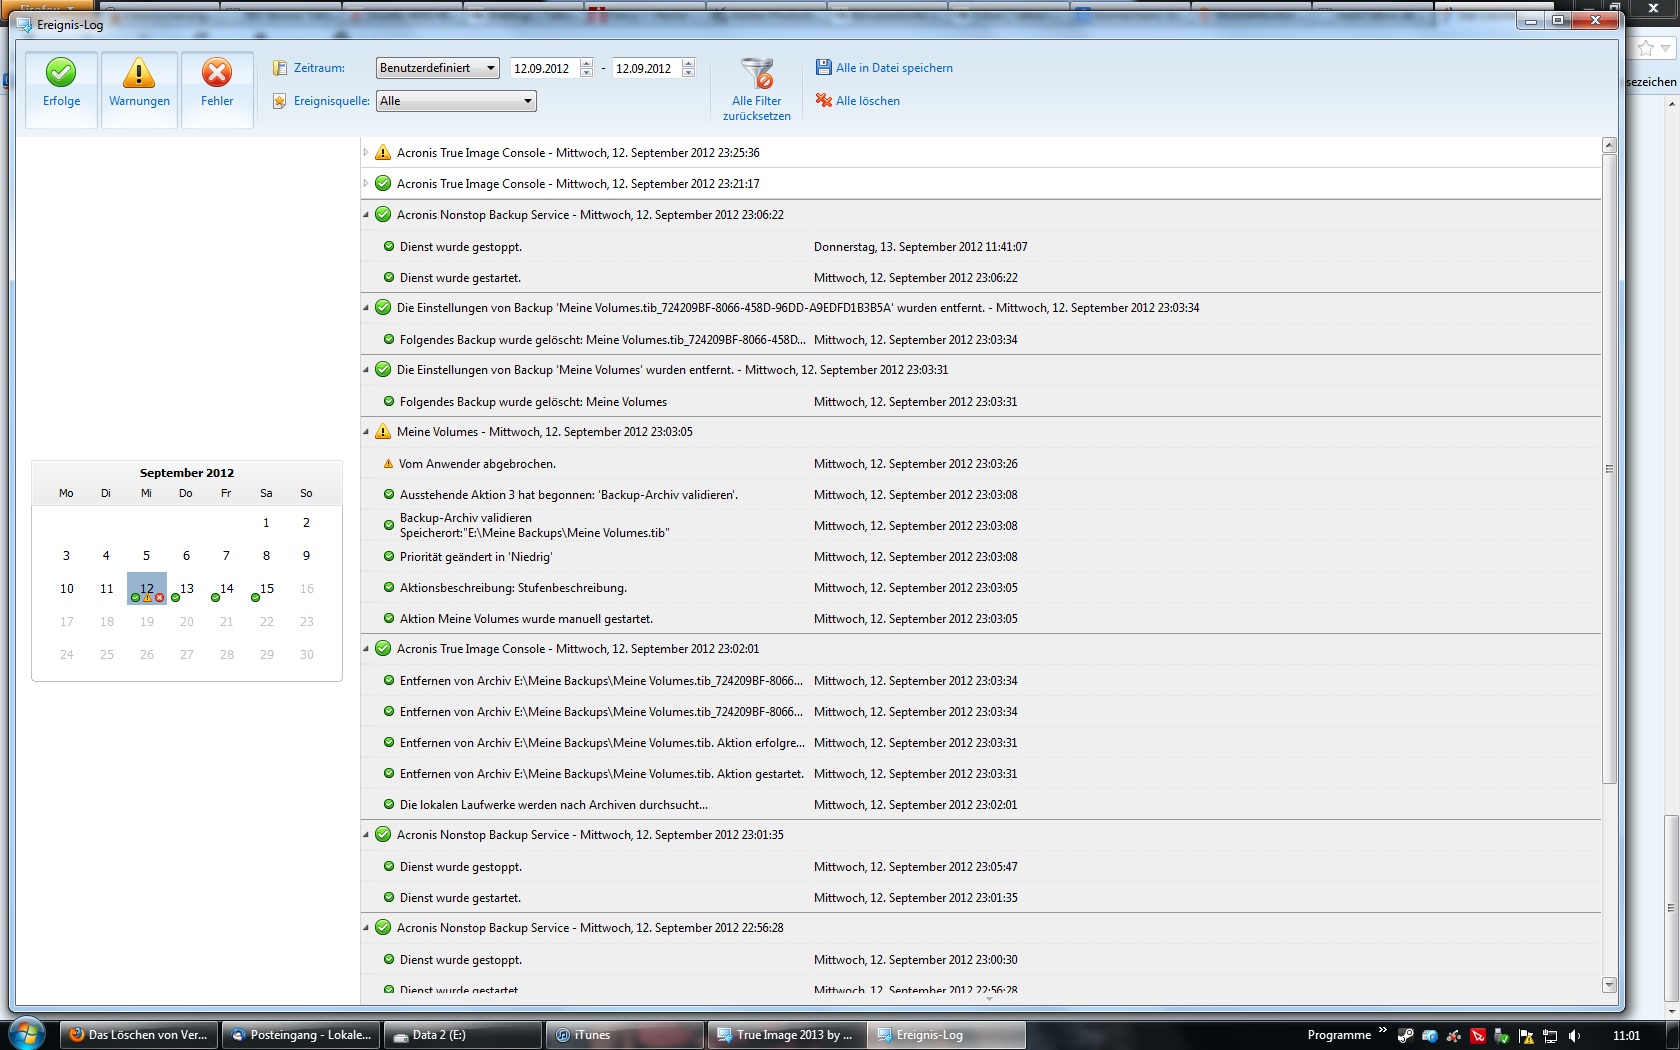Click the volume speaker tray icon

(1575, 1036)
